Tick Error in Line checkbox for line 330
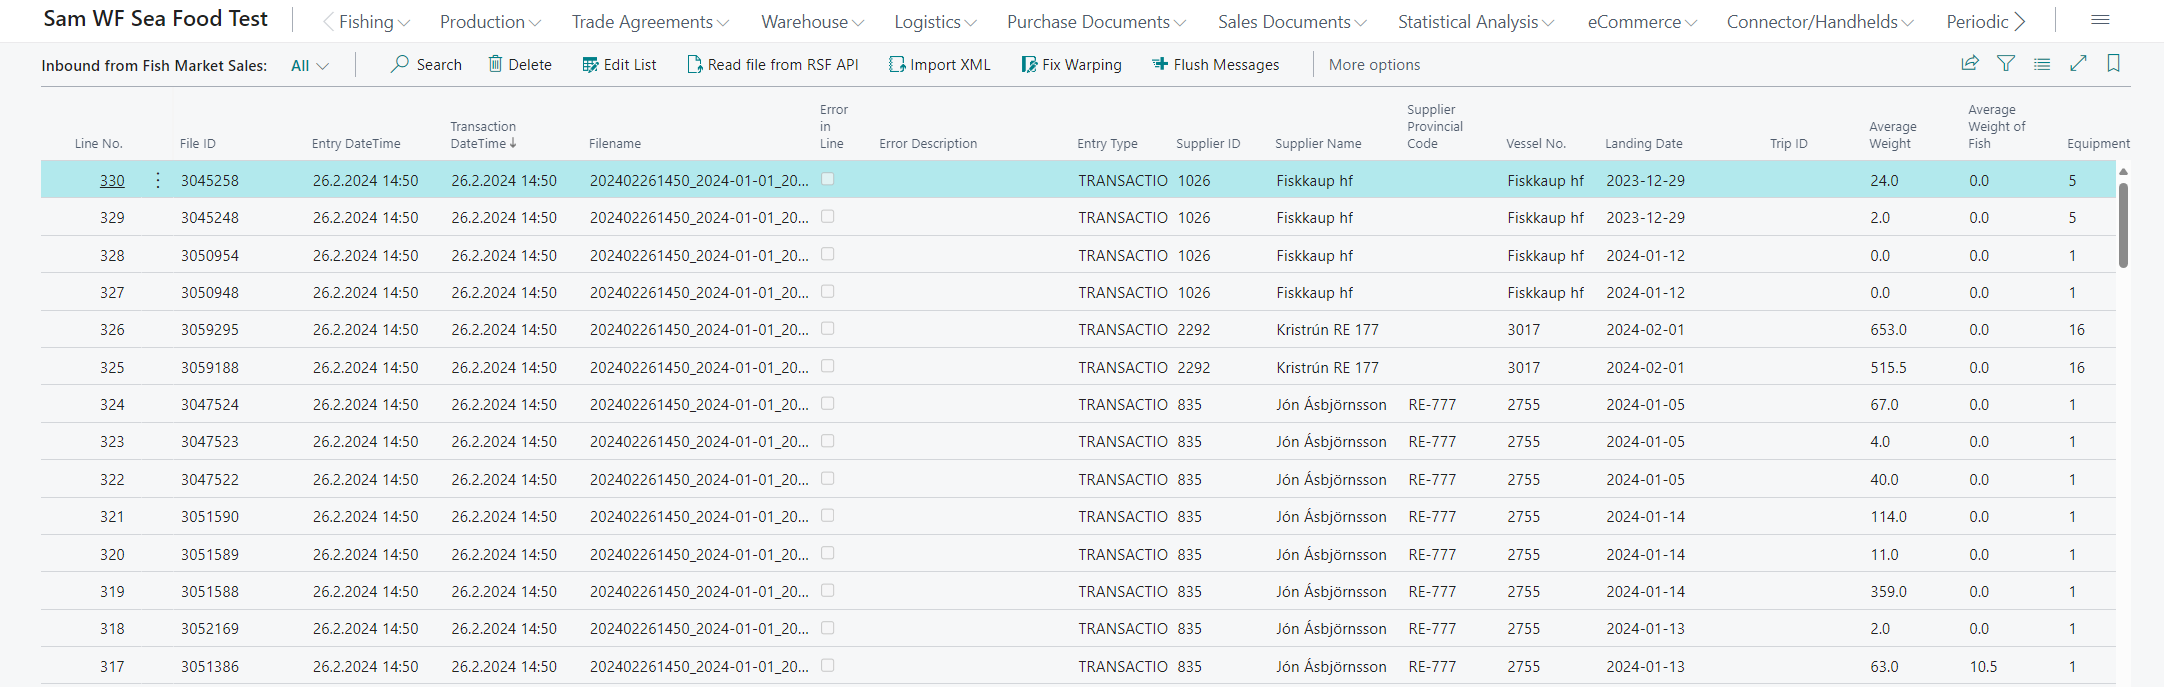This screenshot has height=687, width=2164. 827,179
